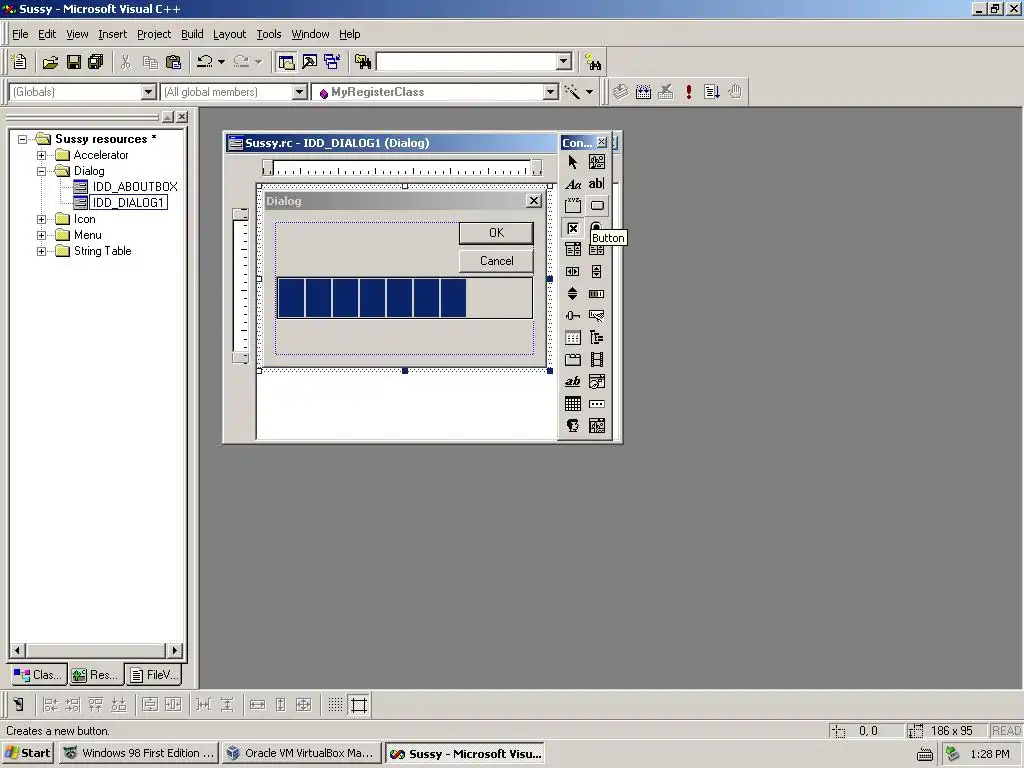Select the Rich Edit (ab) control
This screenshot has width=1024, height=768.
click(x=573, y=381)
